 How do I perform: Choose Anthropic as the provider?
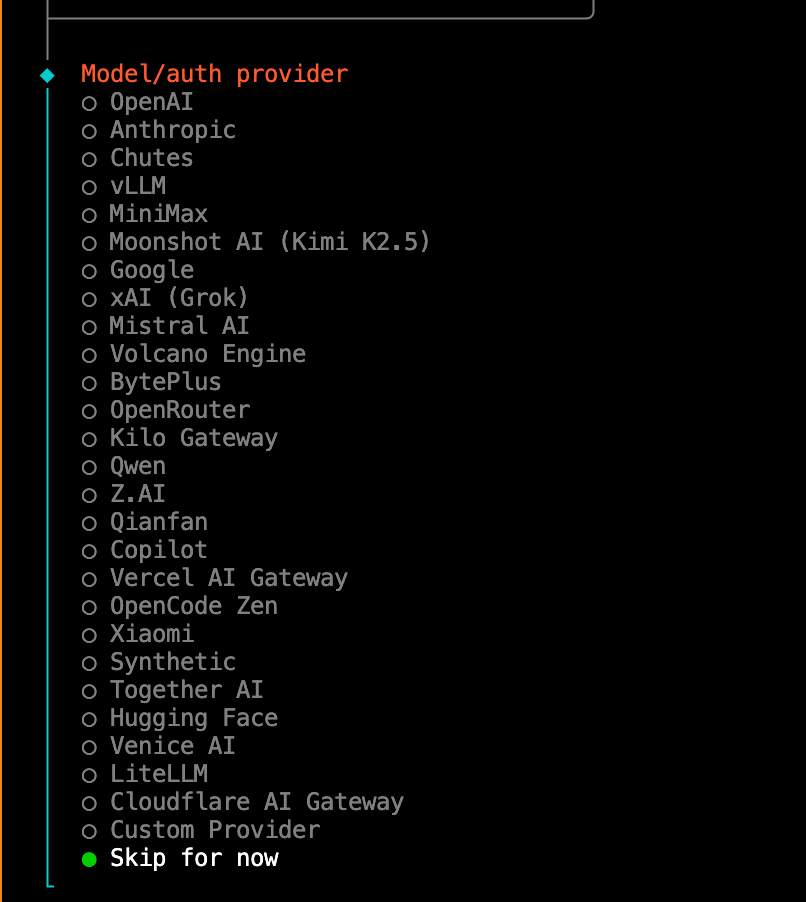coord(172,130)
